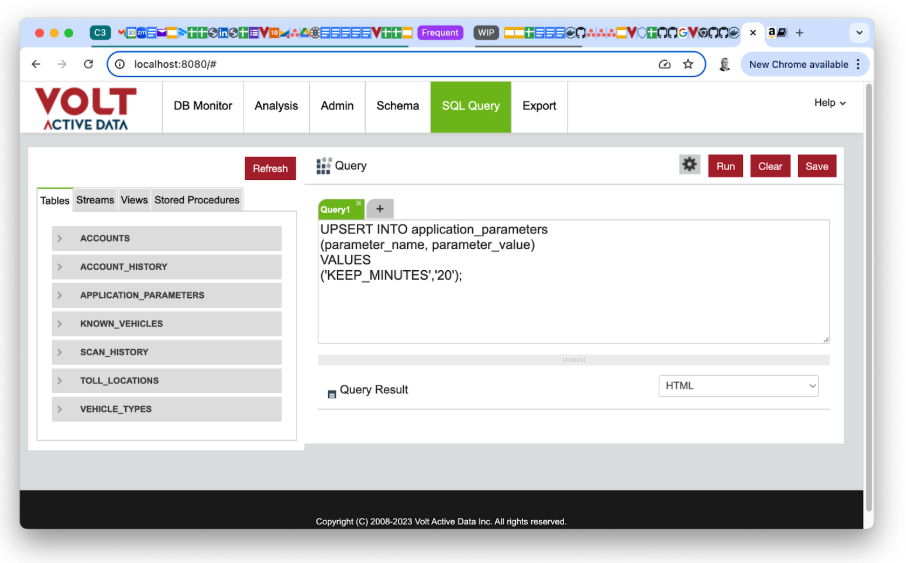This screenshot has width=906, height=563.
Task: Click the speedometer icon in address bar
Action: 664,64
